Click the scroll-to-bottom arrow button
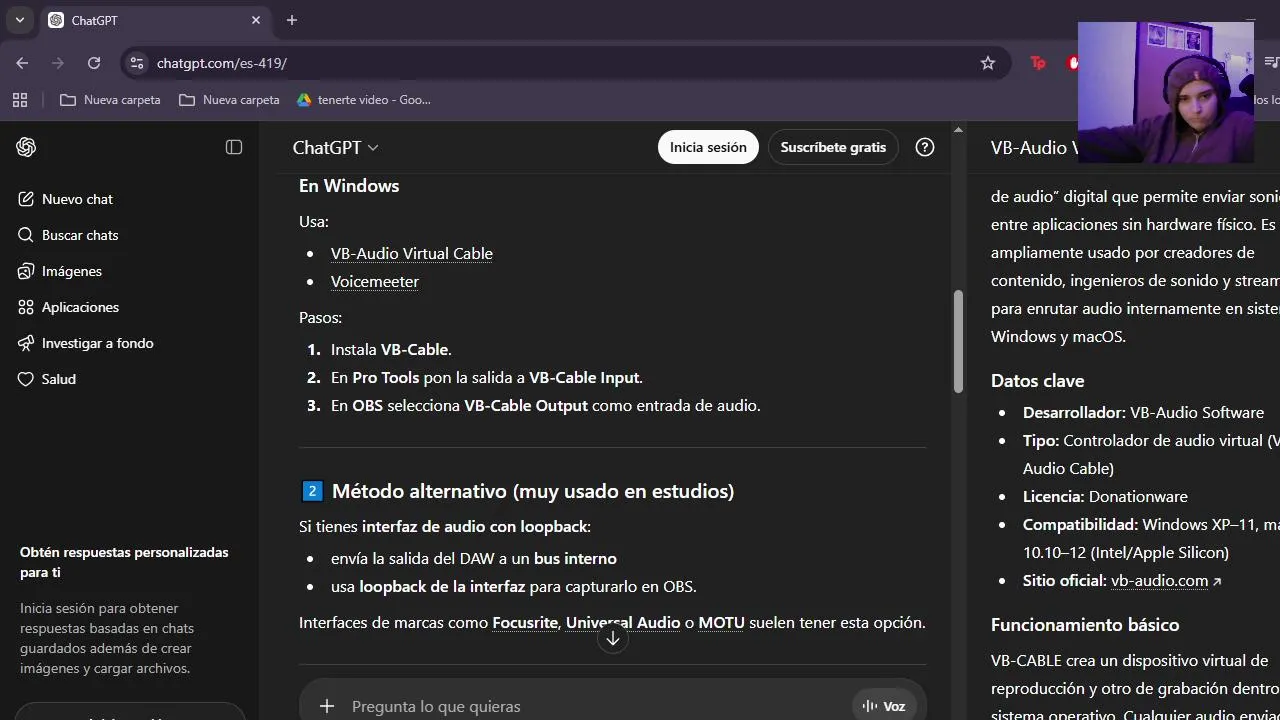Image resolution: width=1280 pixels, height=720 pixels. click(x=613, y=638)
